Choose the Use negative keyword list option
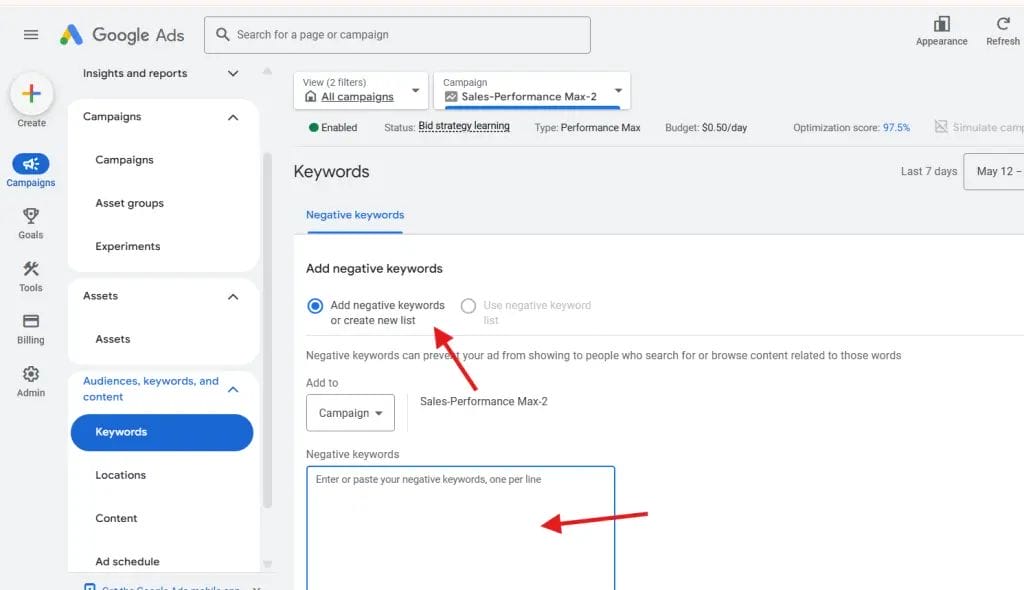The height and width of the screenshot is (590, 1024). click(x=467, y=306)
